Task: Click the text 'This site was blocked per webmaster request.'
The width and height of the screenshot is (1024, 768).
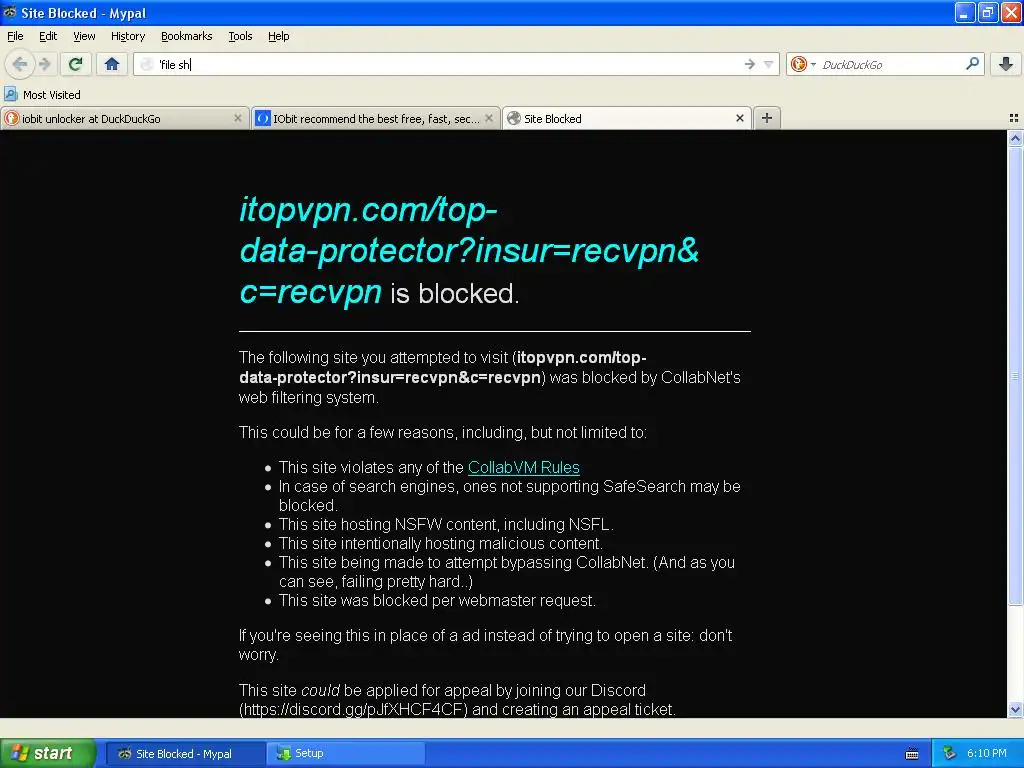Action: coord(437,601)
